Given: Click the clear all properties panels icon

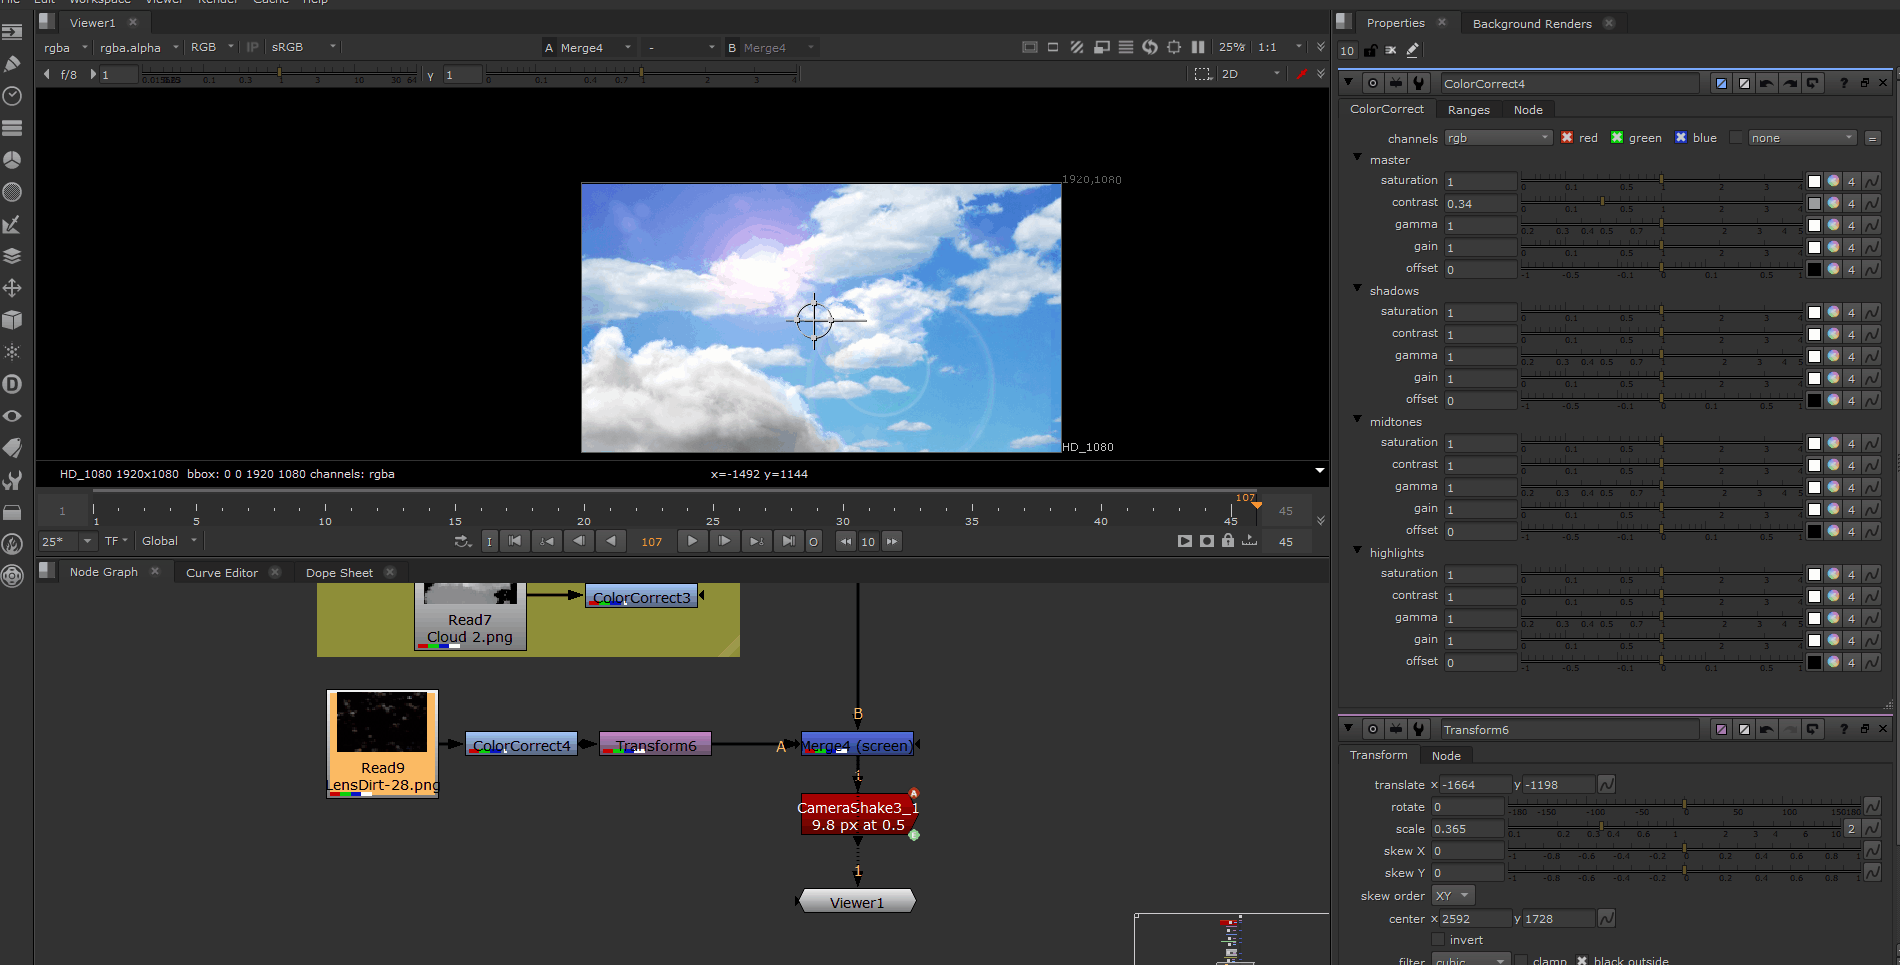Looking at the screenshot, I should [1391, 50].
